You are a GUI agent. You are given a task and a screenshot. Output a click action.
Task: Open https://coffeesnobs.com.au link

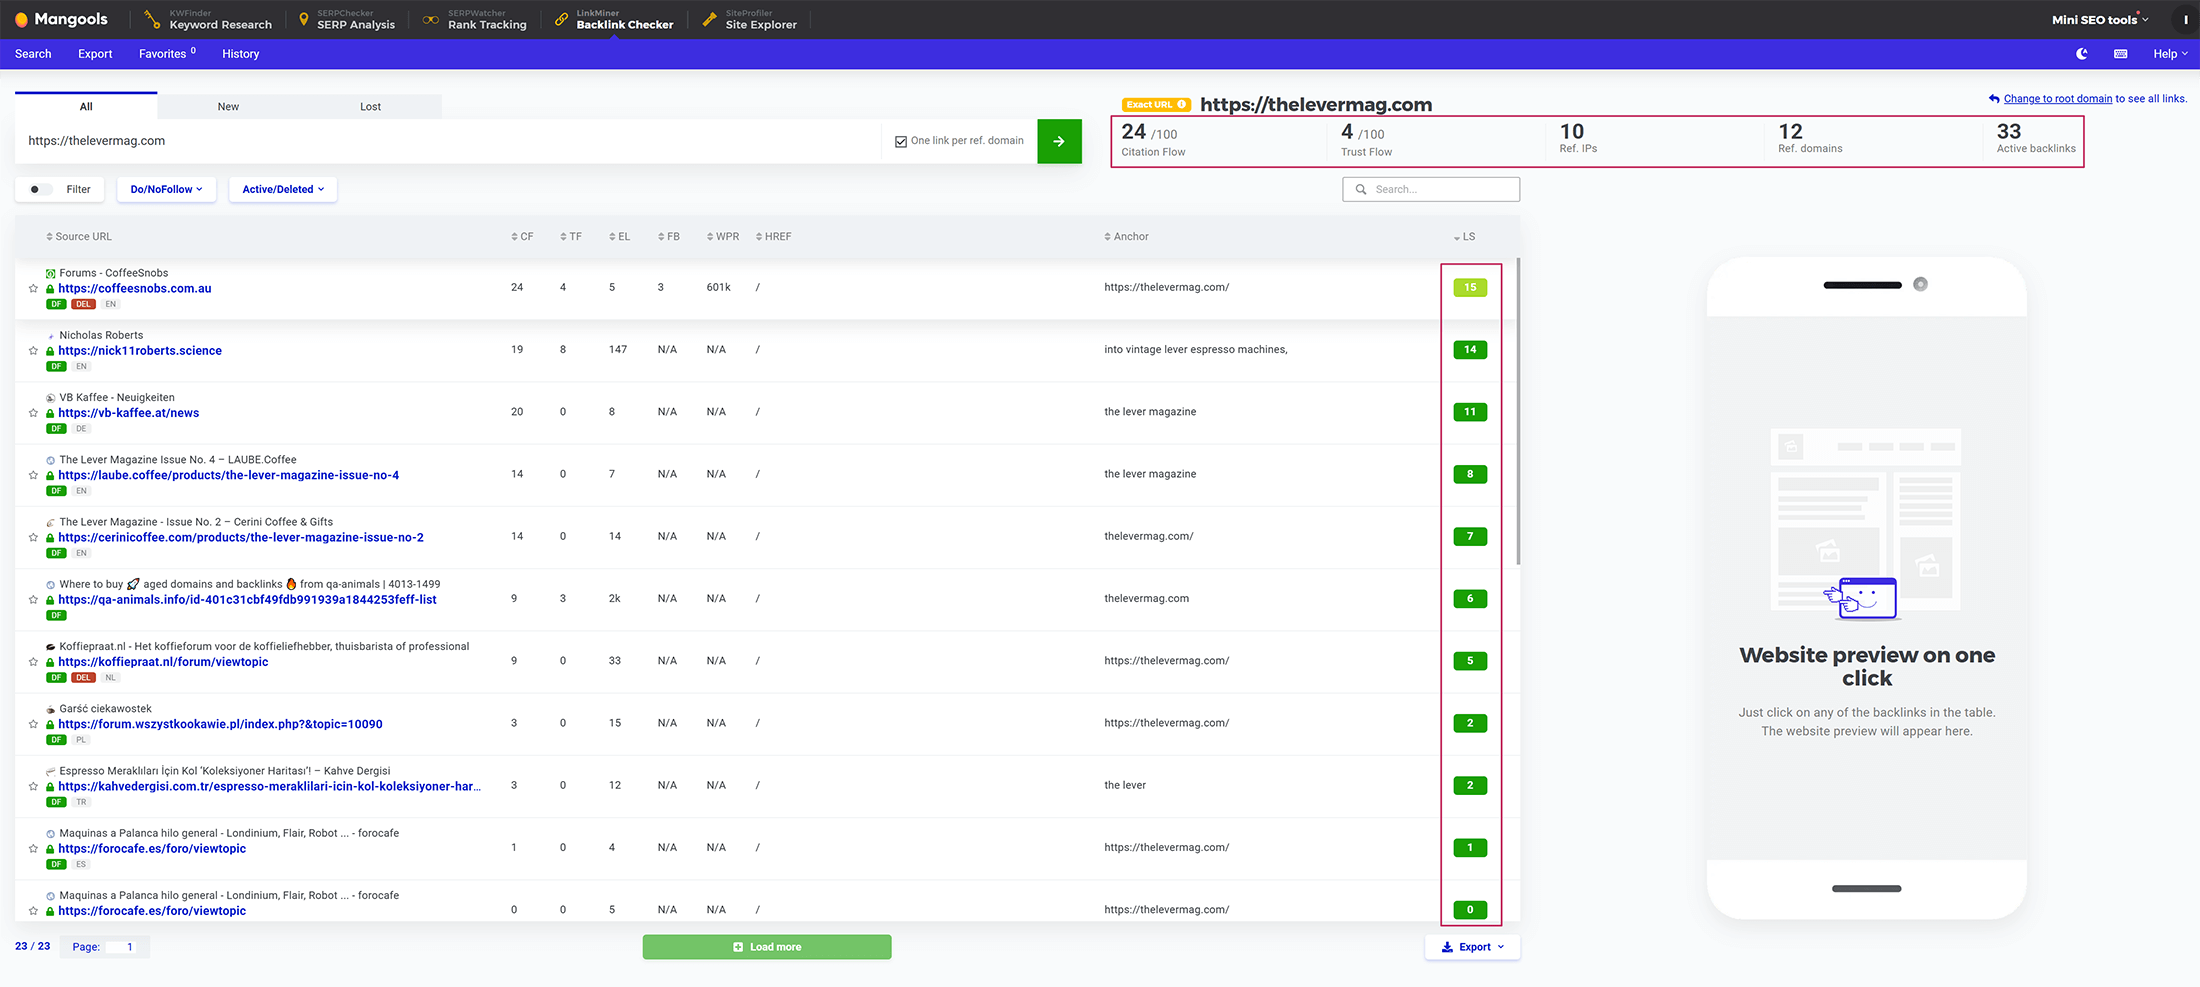[x=135, y=289]
